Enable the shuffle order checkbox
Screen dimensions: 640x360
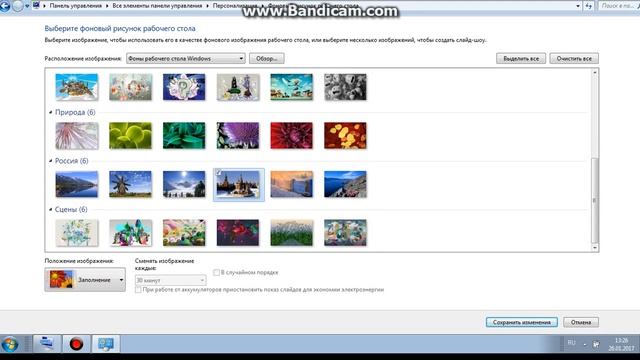(216, 272)
